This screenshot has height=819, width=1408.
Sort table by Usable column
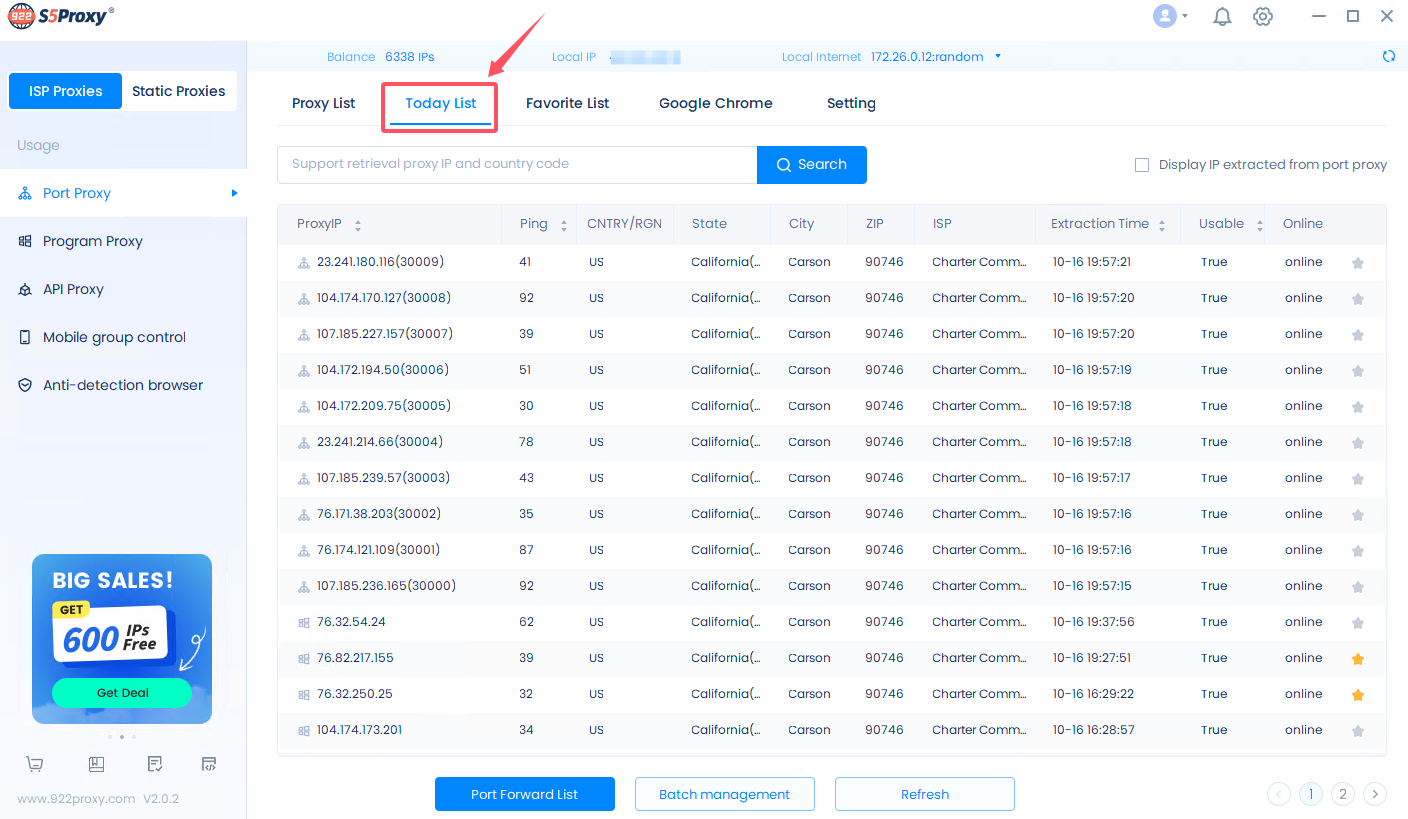point(1260,225)
